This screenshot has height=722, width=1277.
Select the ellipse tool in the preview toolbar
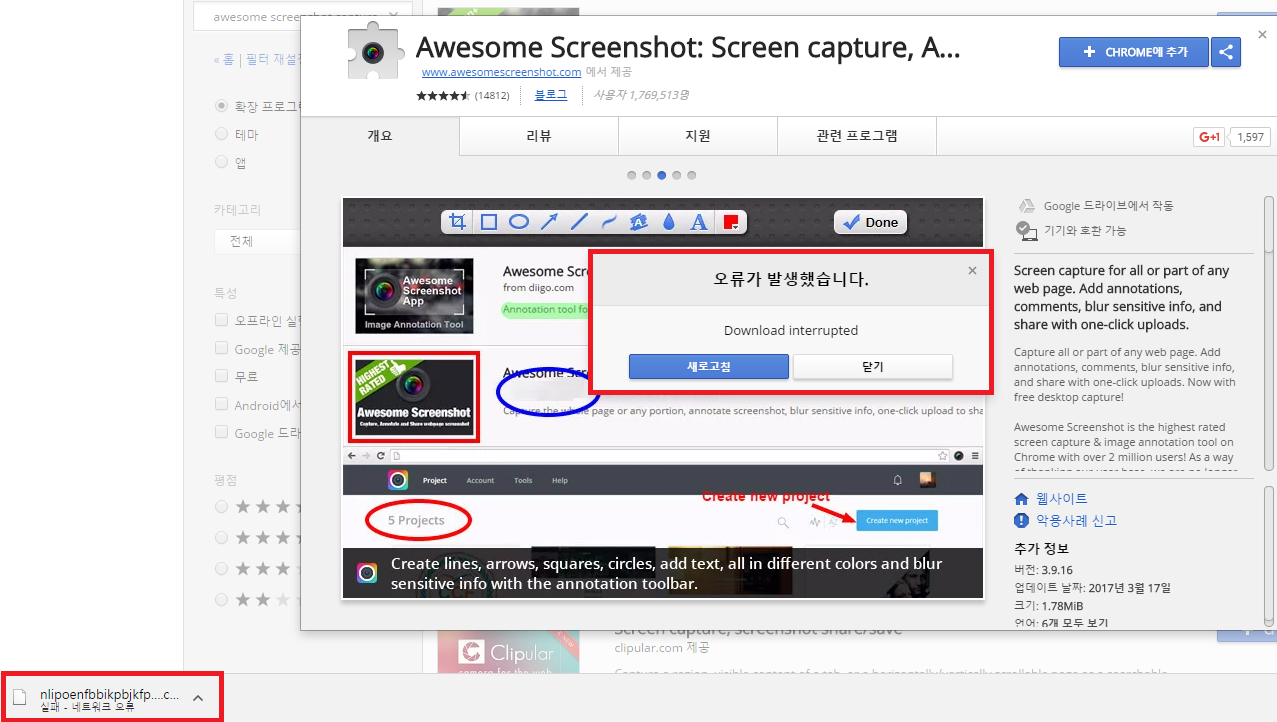(x=519, y=222)
